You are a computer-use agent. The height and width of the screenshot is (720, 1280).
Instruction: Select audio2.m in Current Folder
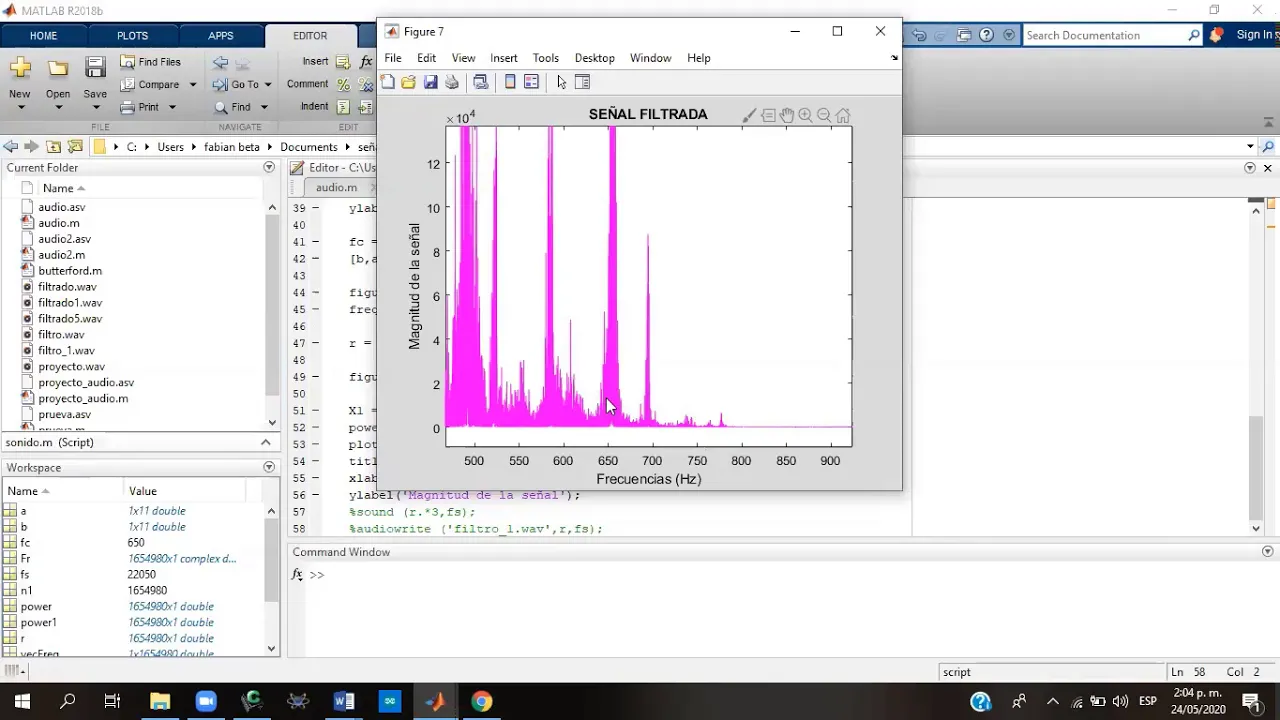click(62, 255)
